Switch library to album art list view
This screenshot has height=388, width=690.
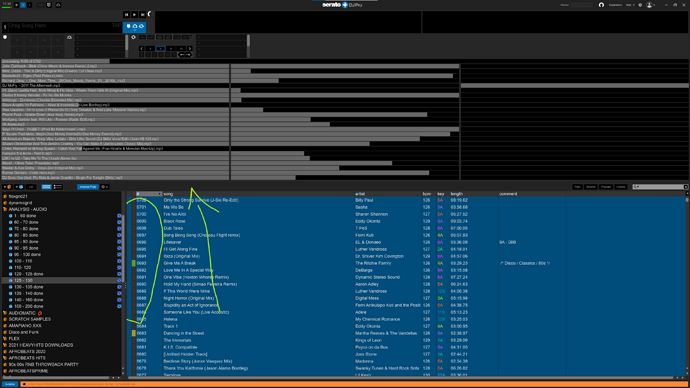coord(58,187)
